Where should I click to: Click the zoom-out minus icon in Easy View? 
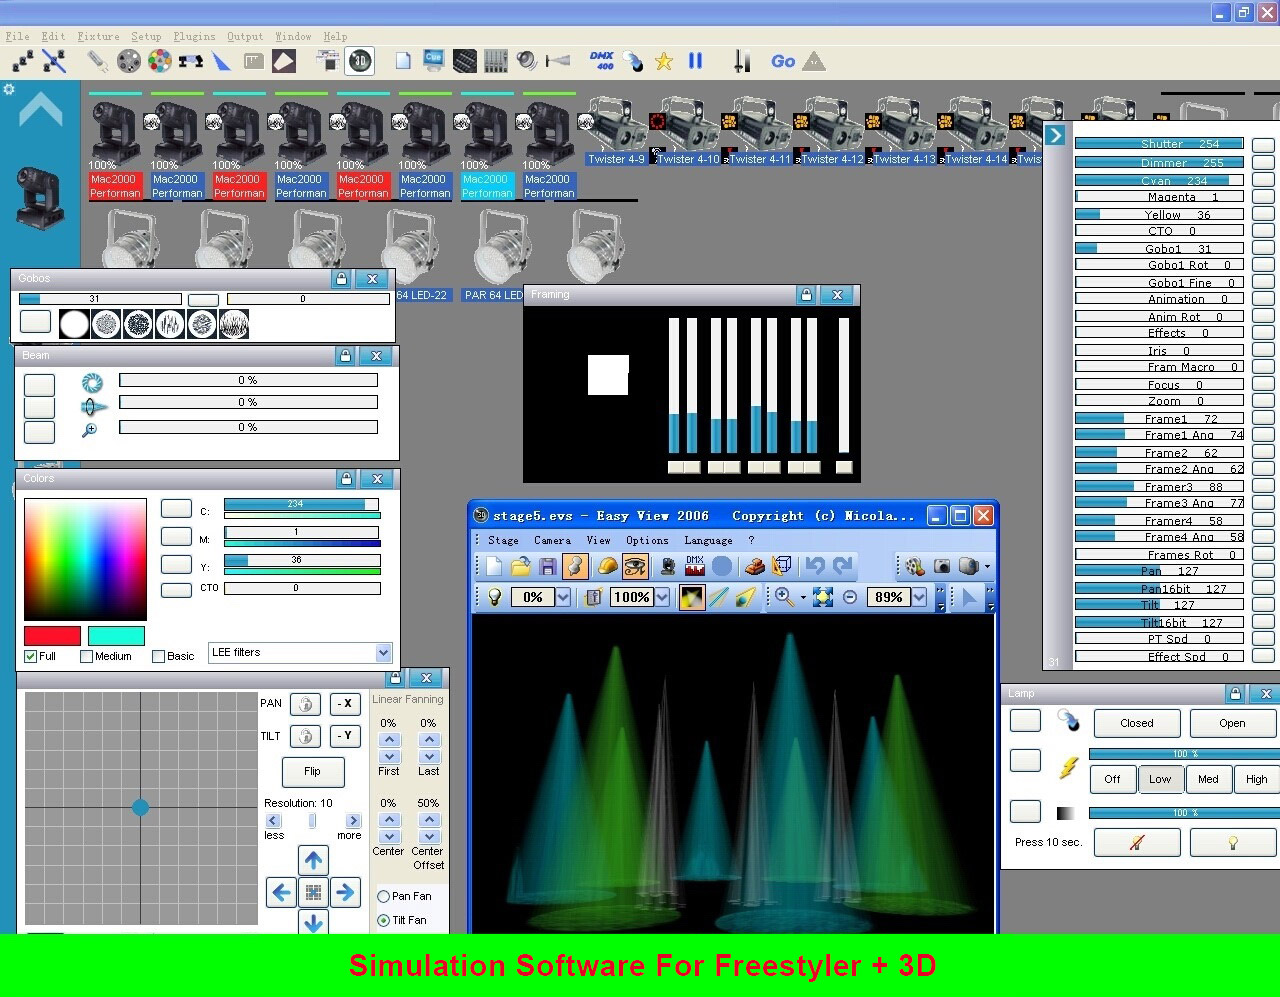(850, 598)
